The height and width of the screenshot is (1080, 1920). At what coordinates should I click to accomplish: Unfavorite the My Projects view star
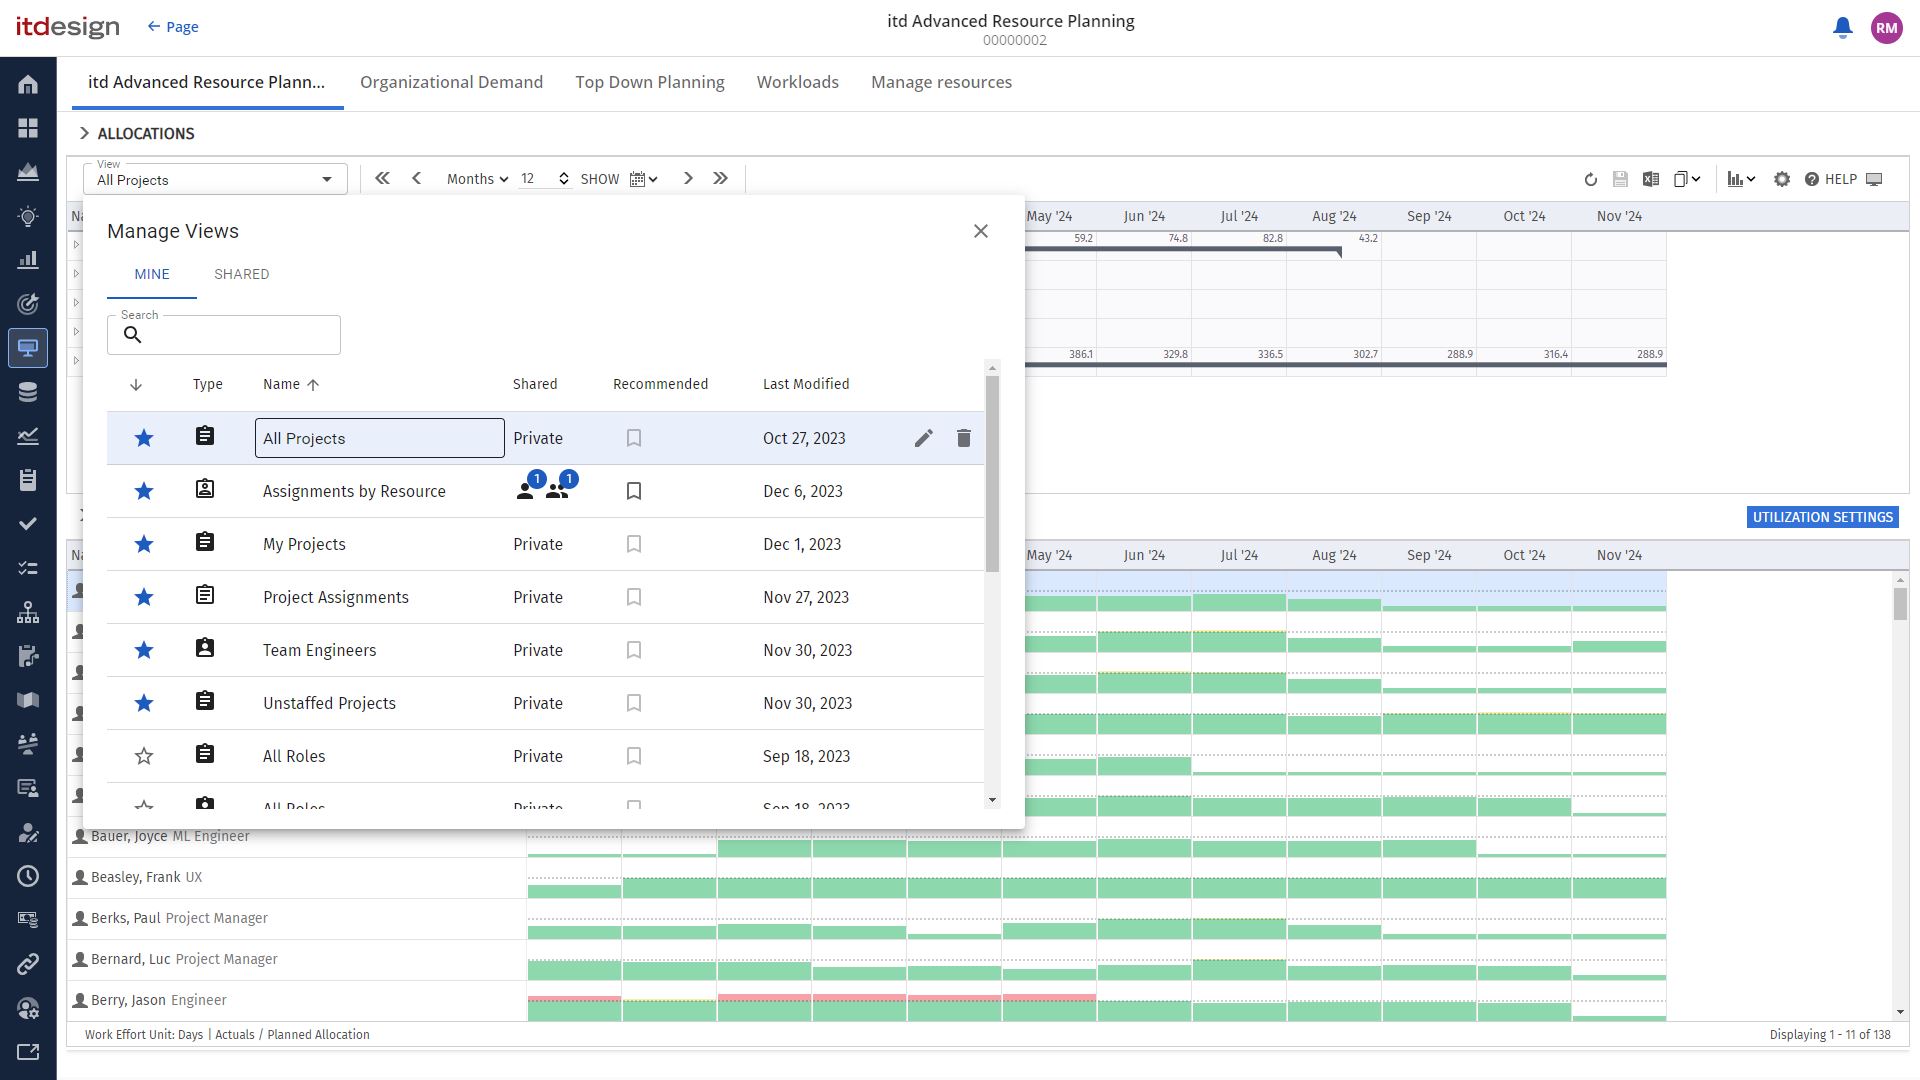(144, 544)
